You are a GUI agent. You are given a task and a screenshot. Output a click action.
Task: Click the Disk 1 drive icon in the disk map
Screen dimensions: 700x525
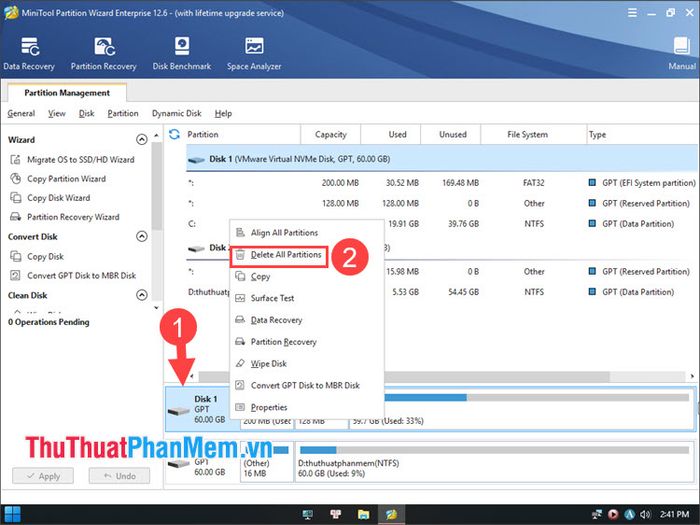179,410
